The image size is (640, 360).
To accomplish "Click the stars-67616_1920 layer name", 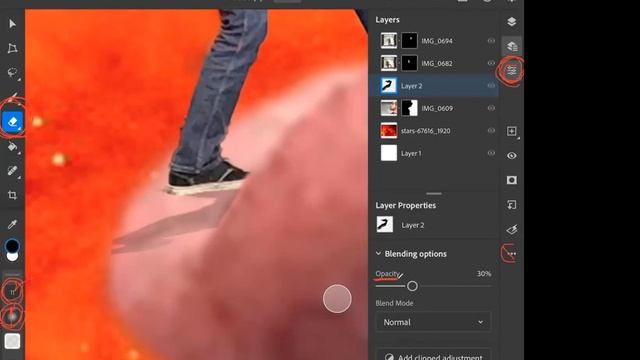I will point(425,131).
